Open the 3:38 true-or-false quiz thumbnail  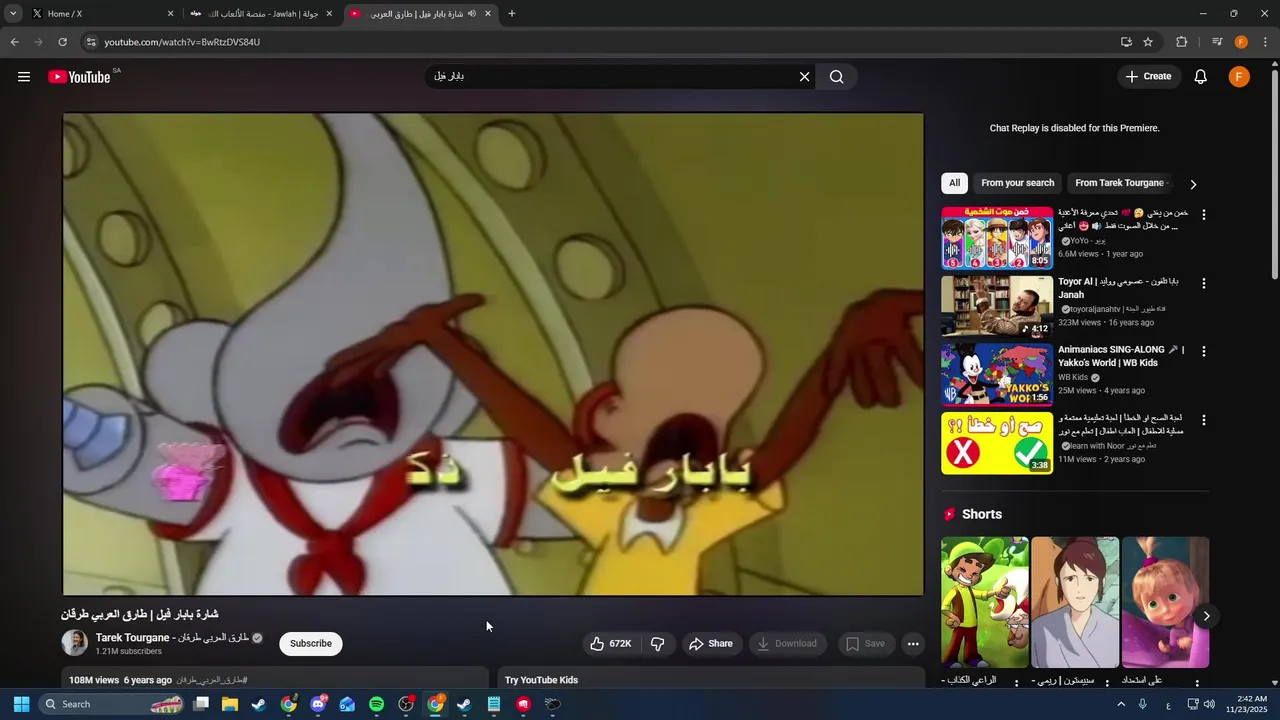point(997,443)
